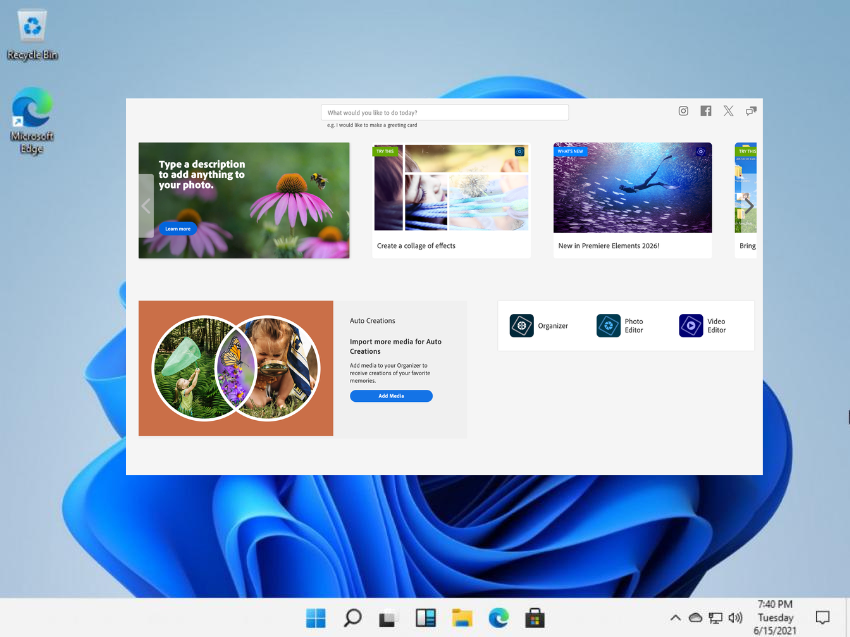Open the Organizer app icon
The image size is (850, 637).
522,326
